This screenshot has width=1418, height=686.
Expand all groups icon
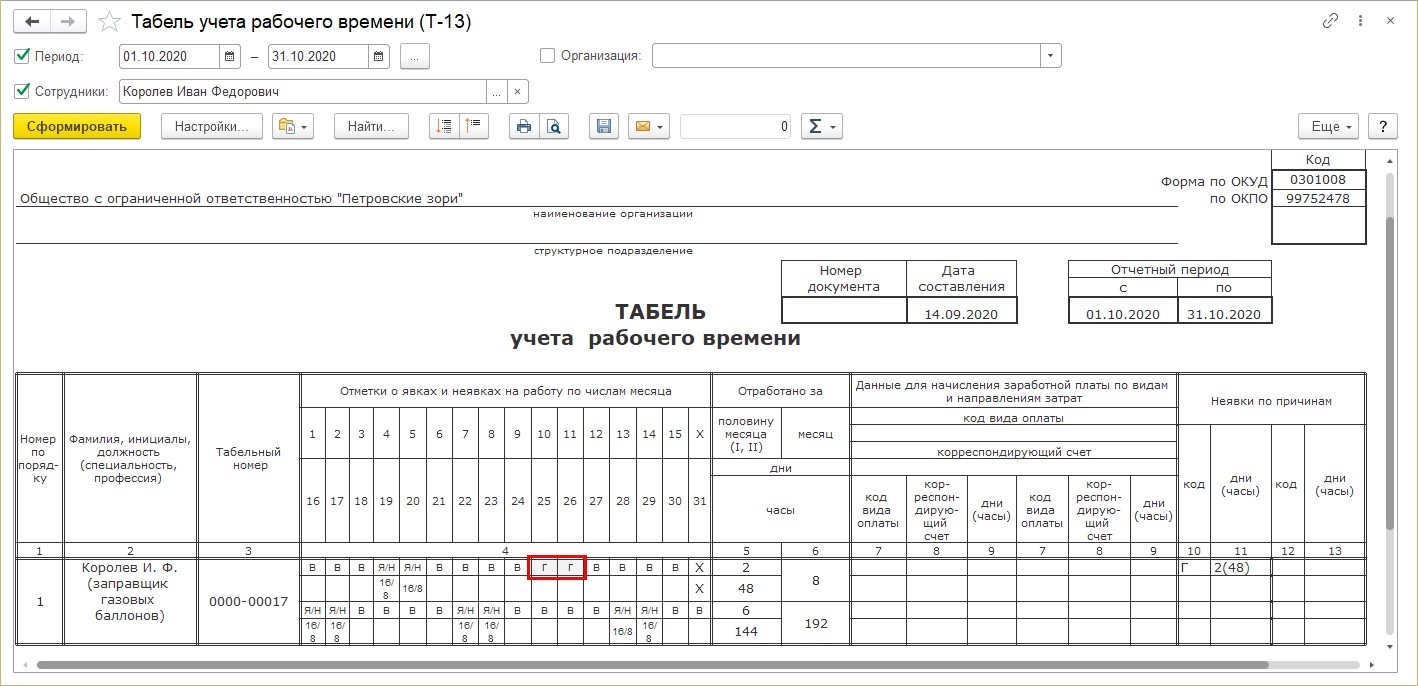[x=445, y=126]
